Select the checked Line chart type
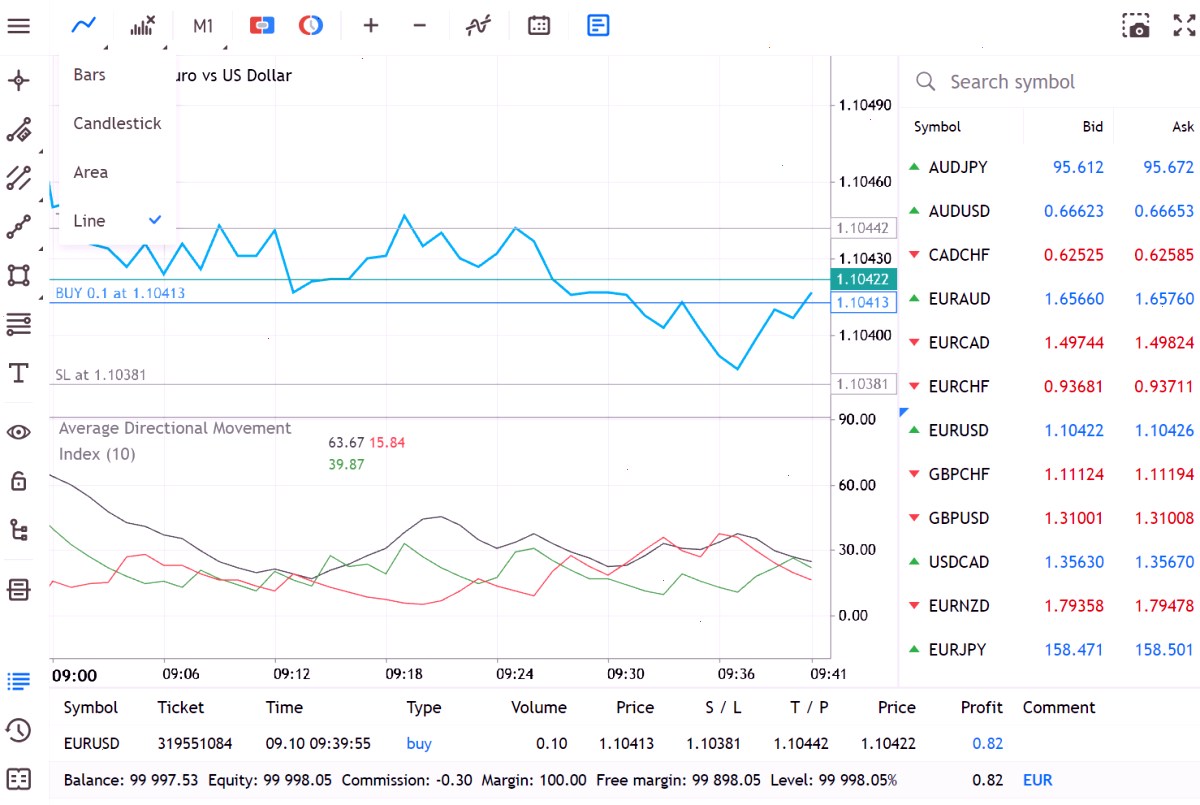 118,220
